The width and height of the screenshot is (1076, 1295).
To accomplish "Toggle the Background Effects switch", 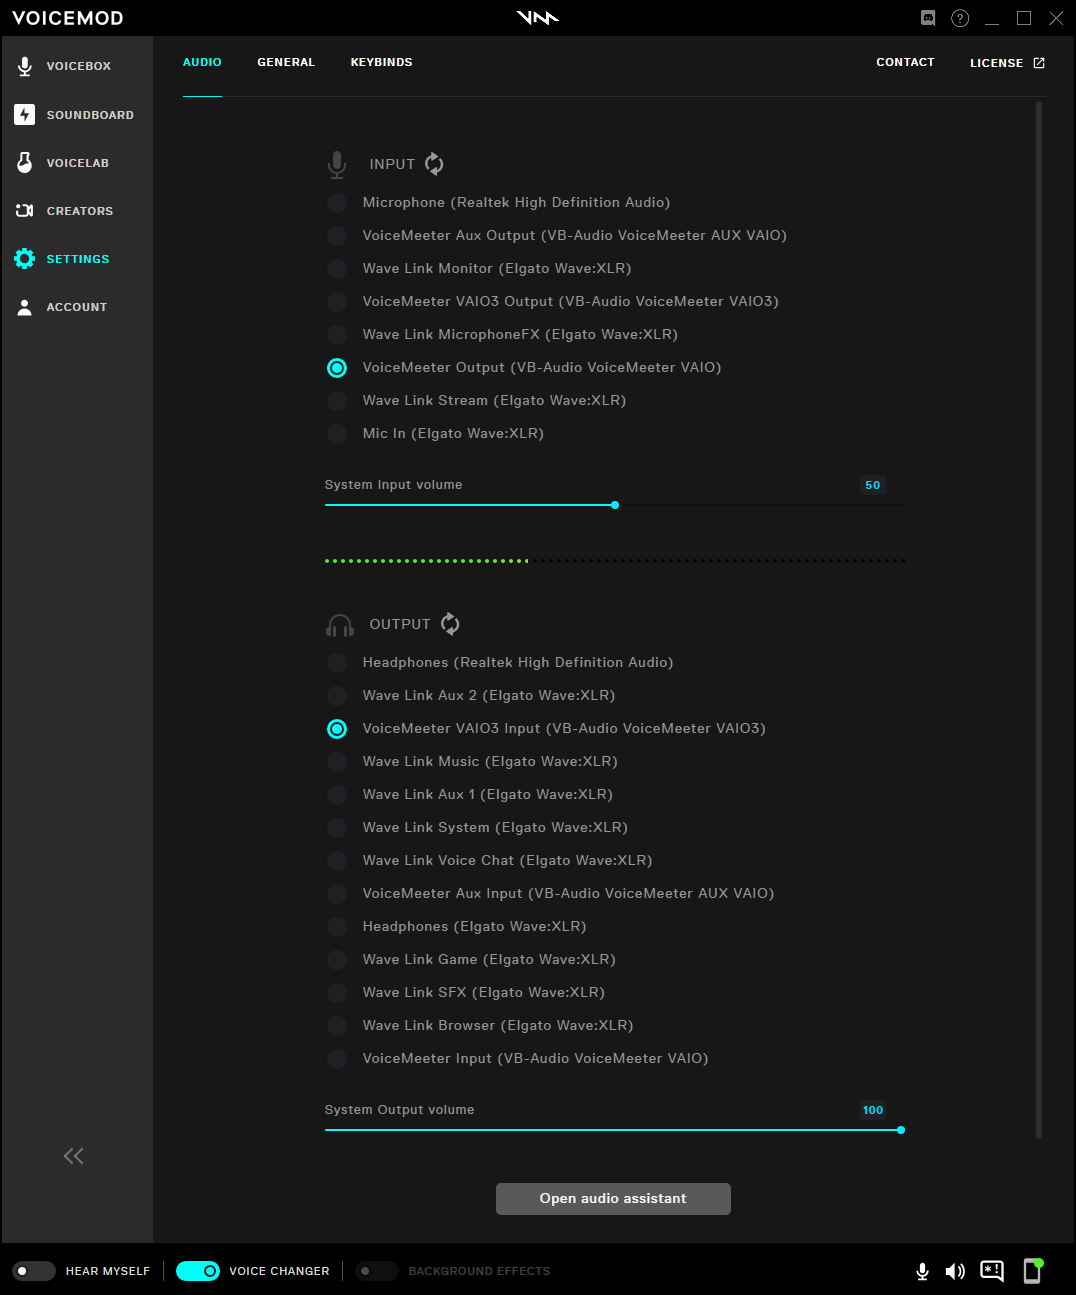I will (x=377, y=1271).
